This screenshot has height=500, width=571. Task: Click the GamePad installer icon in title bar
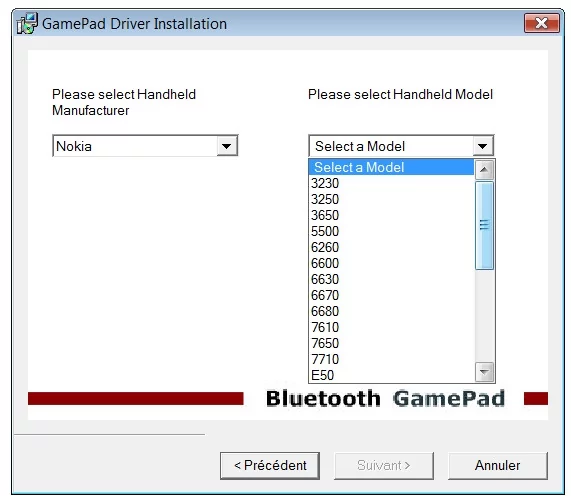27,24
